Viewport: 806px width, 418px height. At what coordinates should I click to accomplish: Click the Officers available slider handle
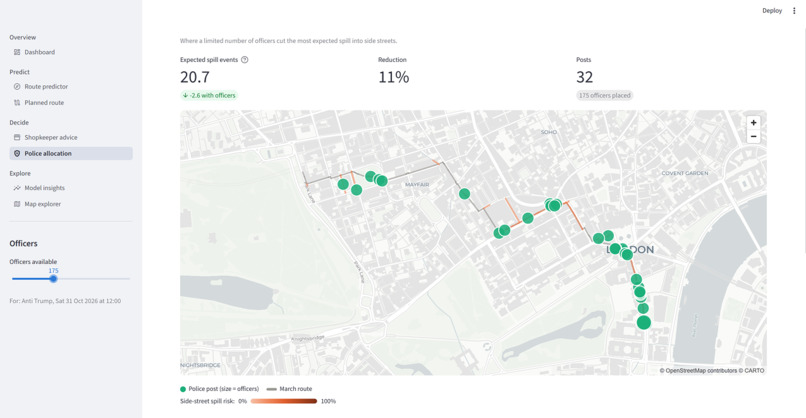coord(53,279)
